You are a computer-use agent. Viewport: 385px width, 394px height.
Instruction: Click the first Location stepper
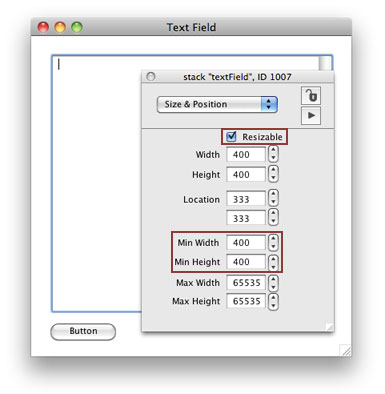point(273,198)
